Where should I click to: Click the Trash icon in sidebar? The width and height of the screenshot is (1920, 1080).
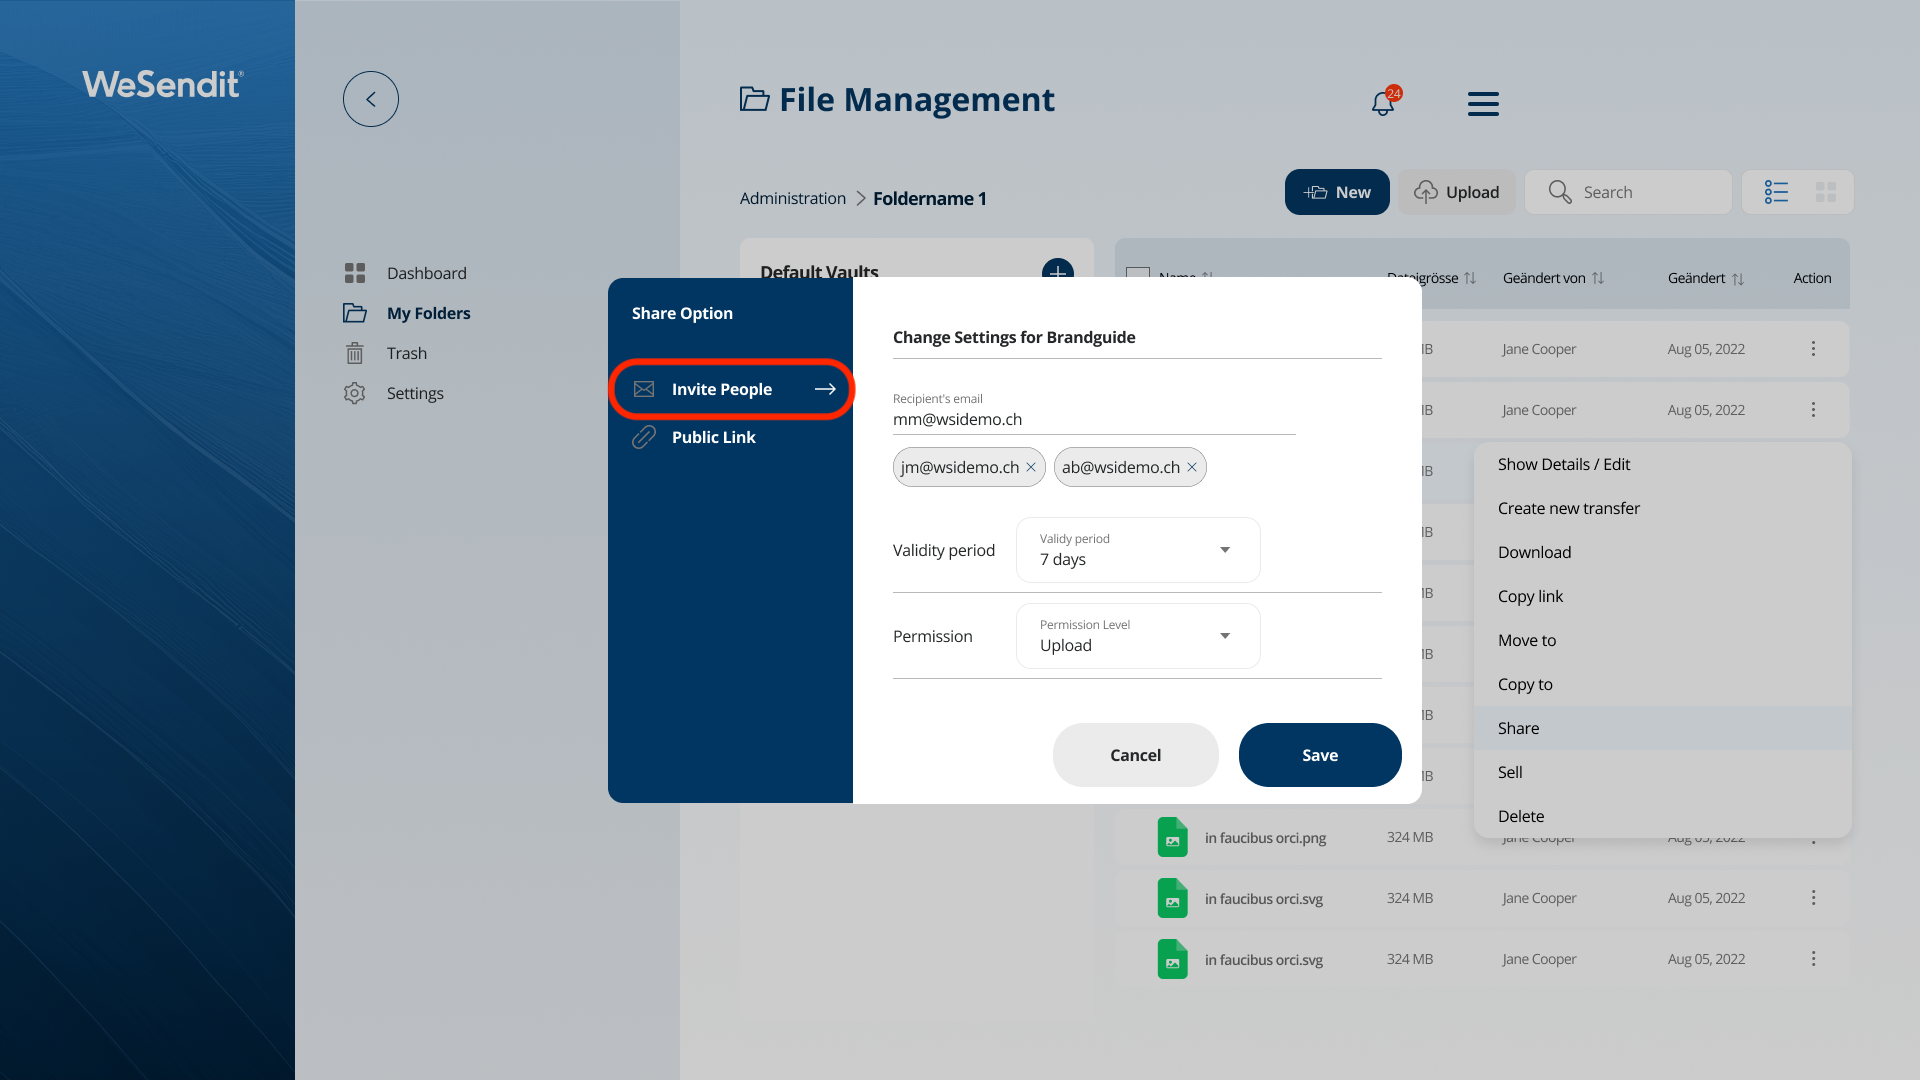354,353
